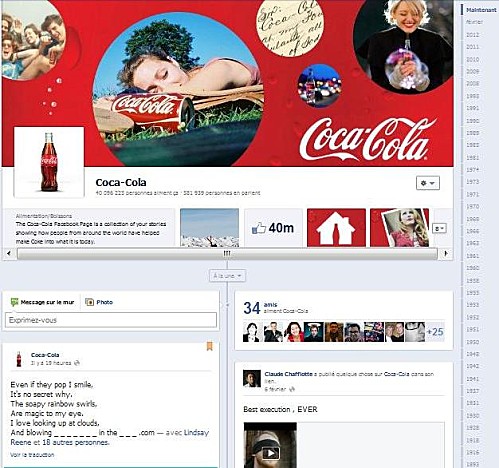Jump to 2009 on the timeline
Screen dimensions: 499x468
(x=472, y=71)
